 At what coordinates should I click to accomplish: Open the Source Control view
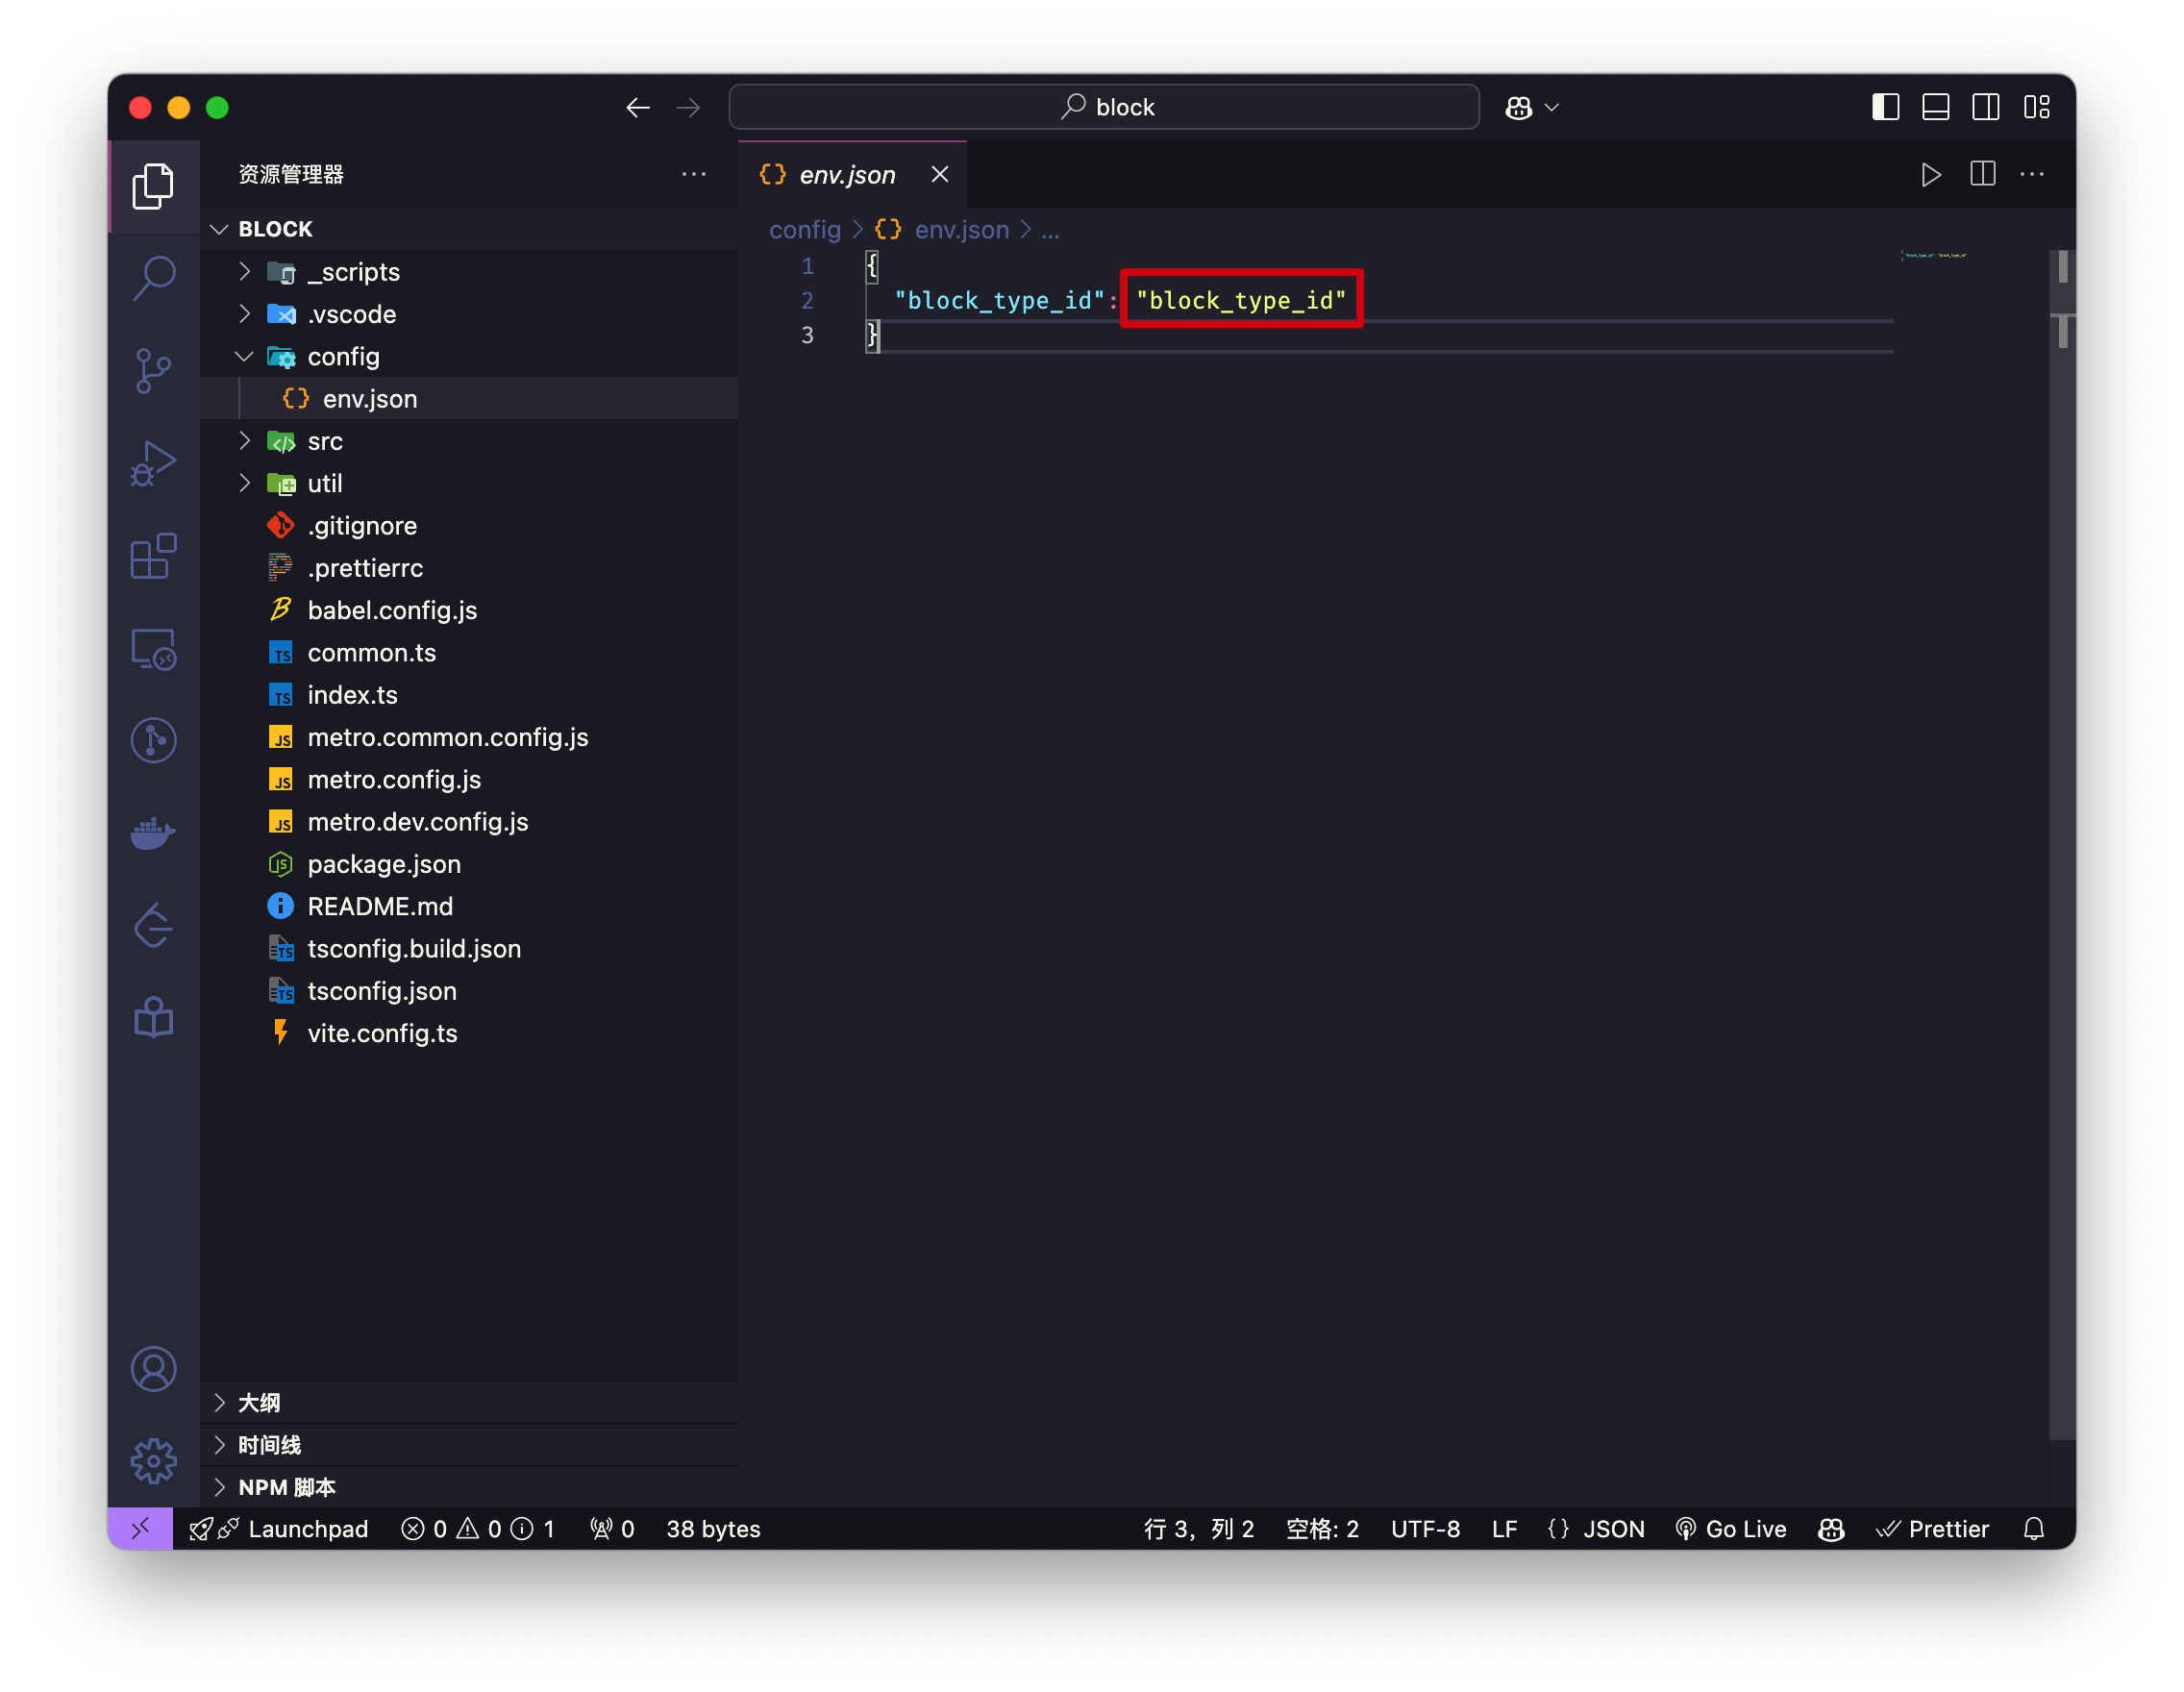click(x=153, y=371)
